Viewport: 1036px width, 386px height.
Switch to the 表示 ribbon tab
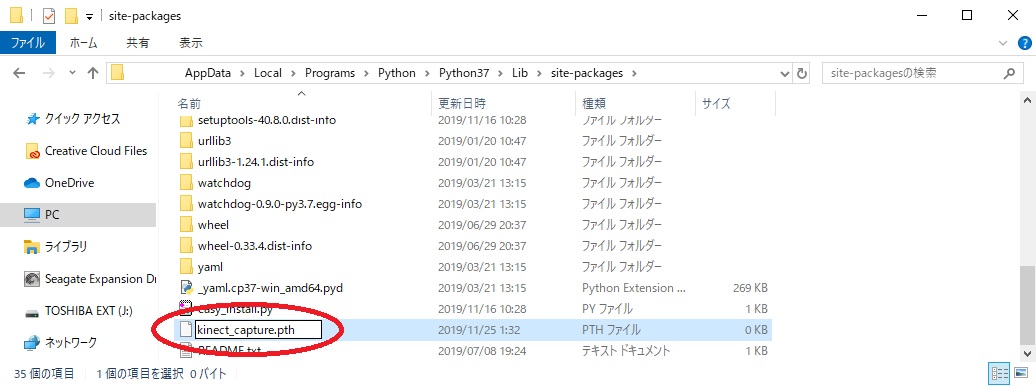(x=191, y=43)
